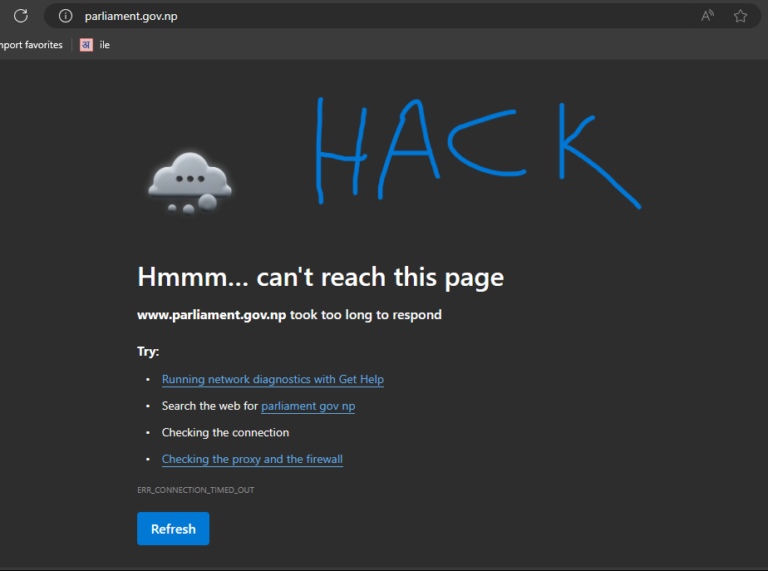This screenshot has height=571, width=768.
Task: Click the 'parliament gov np' search link
Action: point(308,407)
